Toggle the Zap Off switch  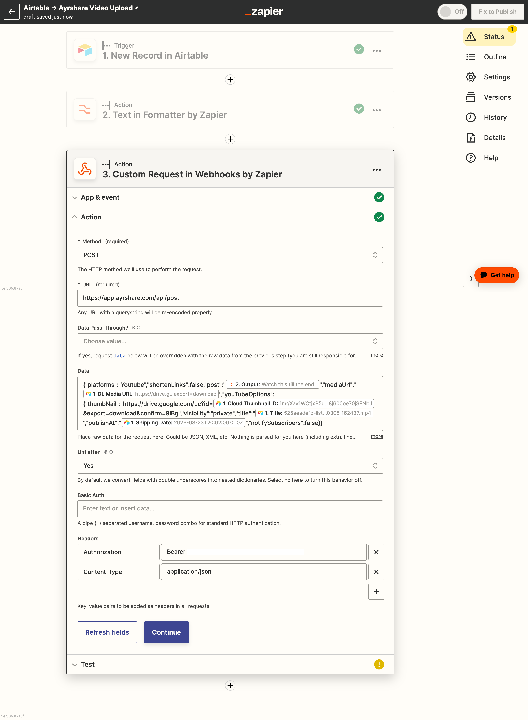point(452,11)
